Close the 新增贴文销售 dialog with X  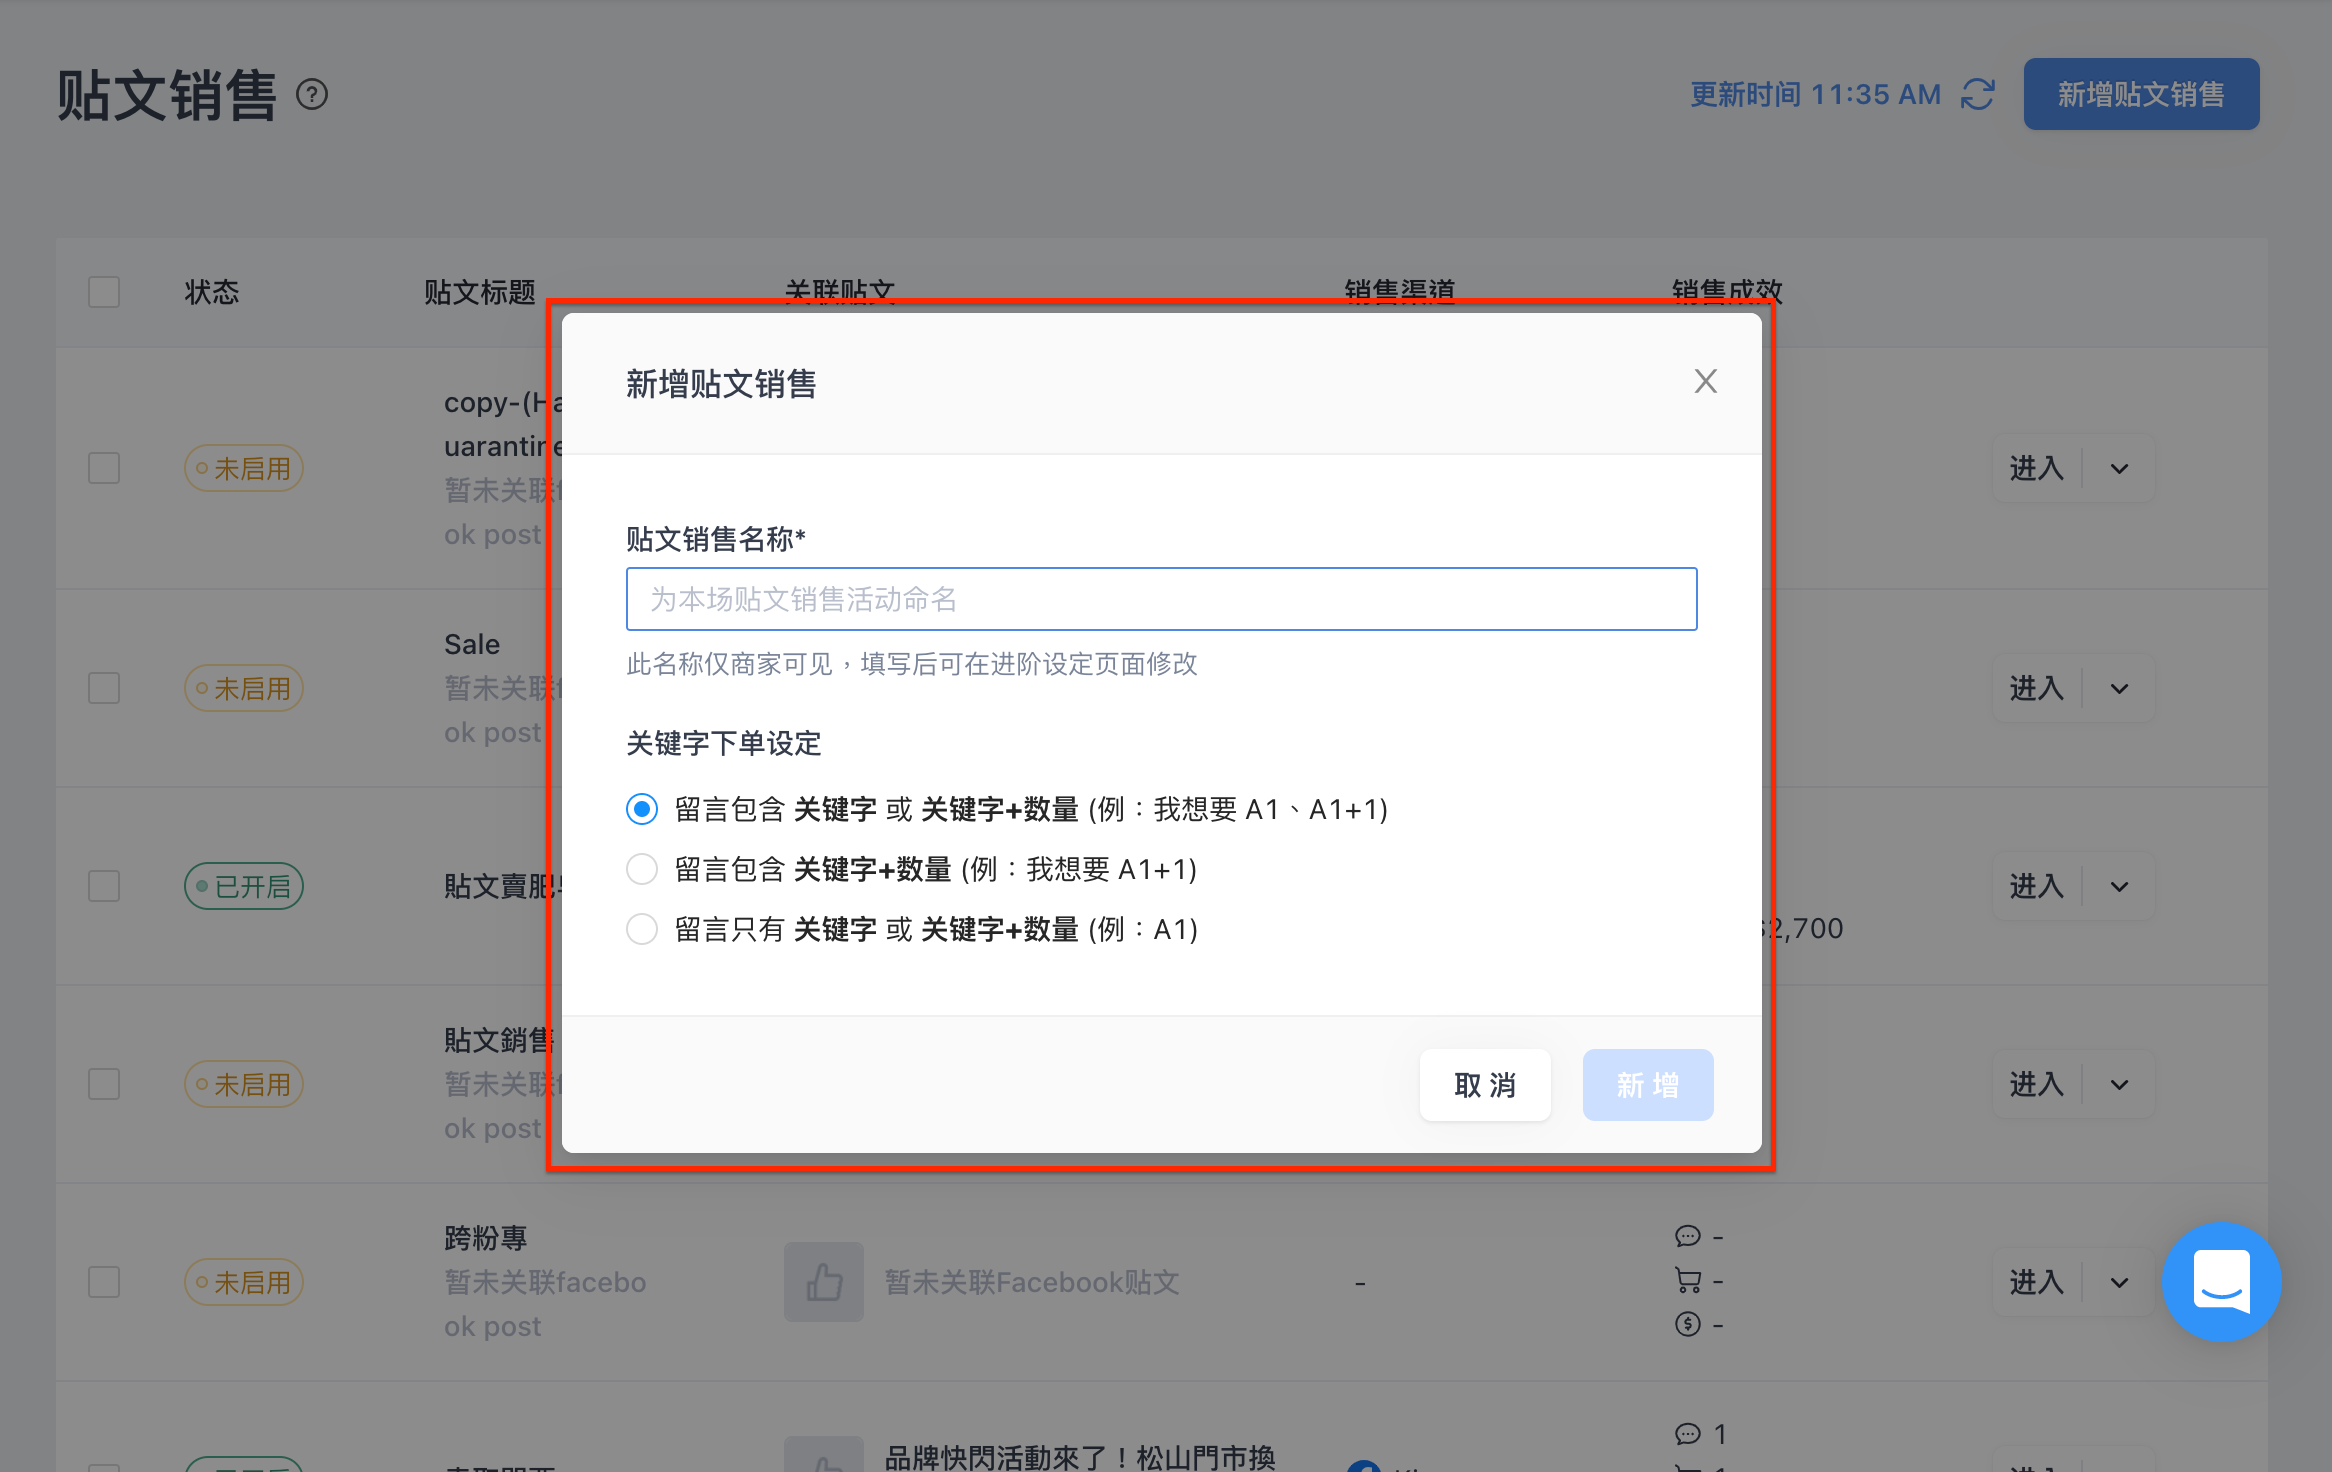pos(1705,381)
